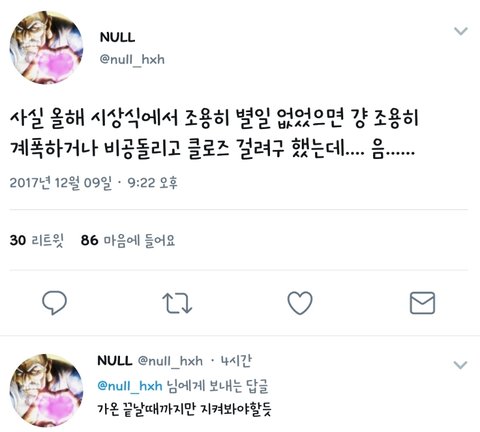The width and height of the screenshot is (480, 432).
Task: Click the NULL display name at top
Action: 117,37
